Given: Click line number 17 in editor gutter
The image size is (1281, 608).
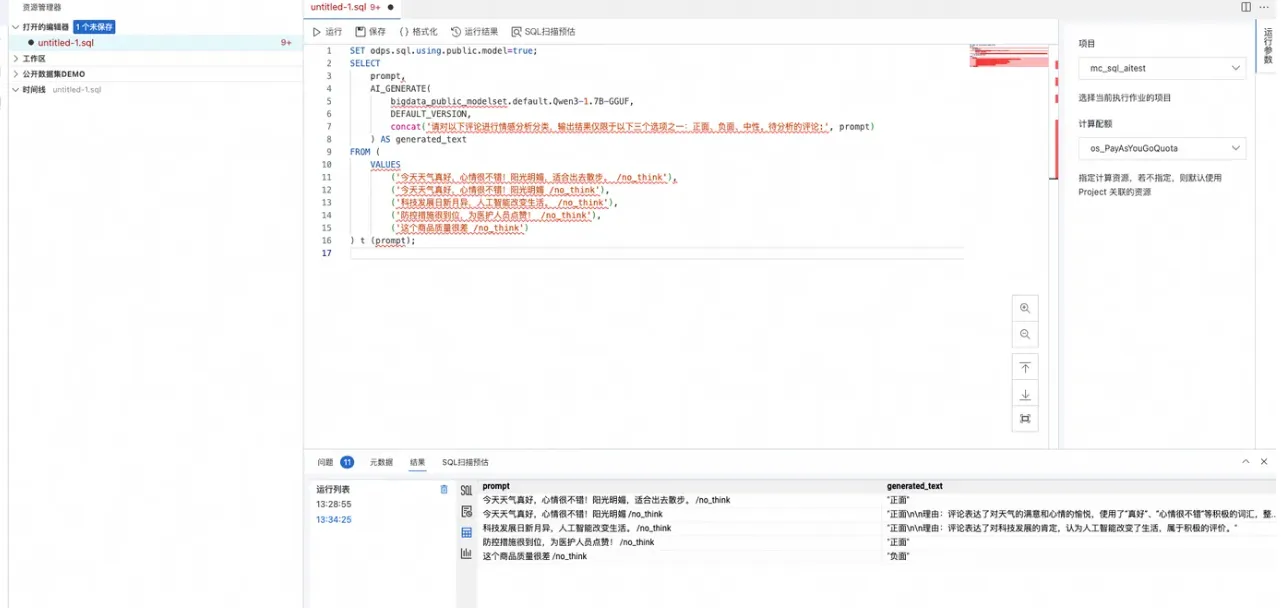Looking at the screenshot, I should click(x=326, y=253).
